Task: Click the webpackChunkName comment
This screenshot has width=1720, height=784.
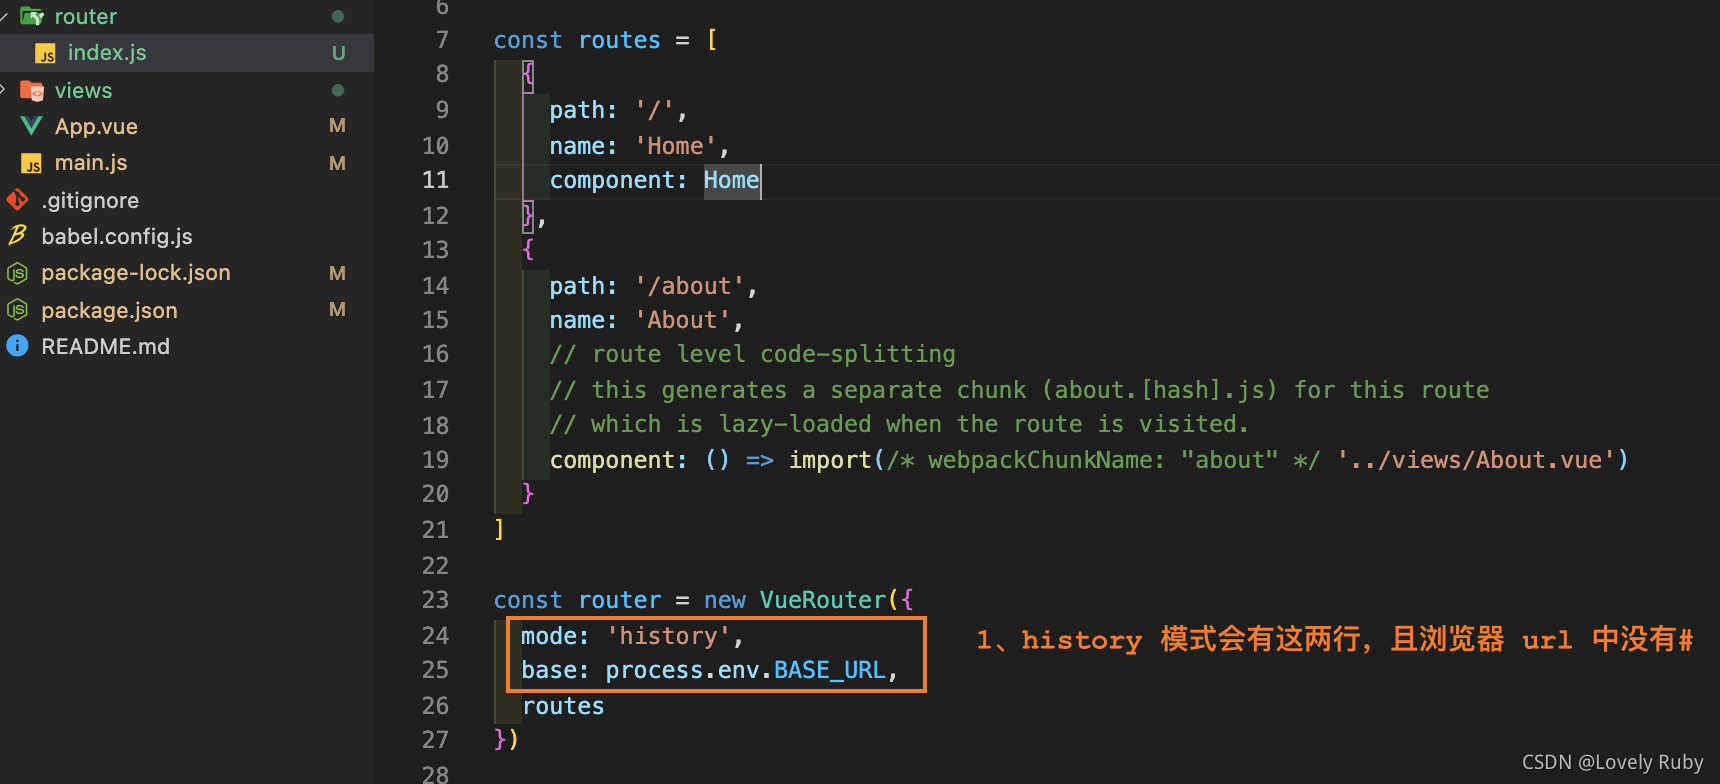Action: 1104,460
